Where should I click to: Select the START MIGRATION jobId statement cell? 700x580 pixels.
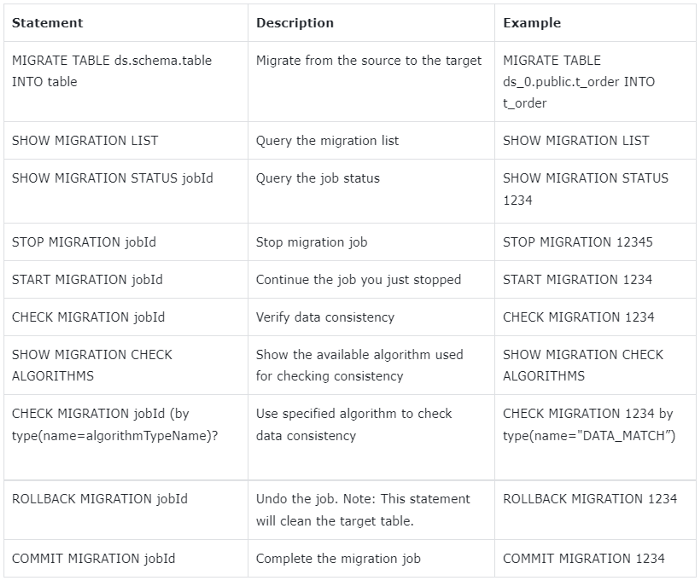(87, 279)
